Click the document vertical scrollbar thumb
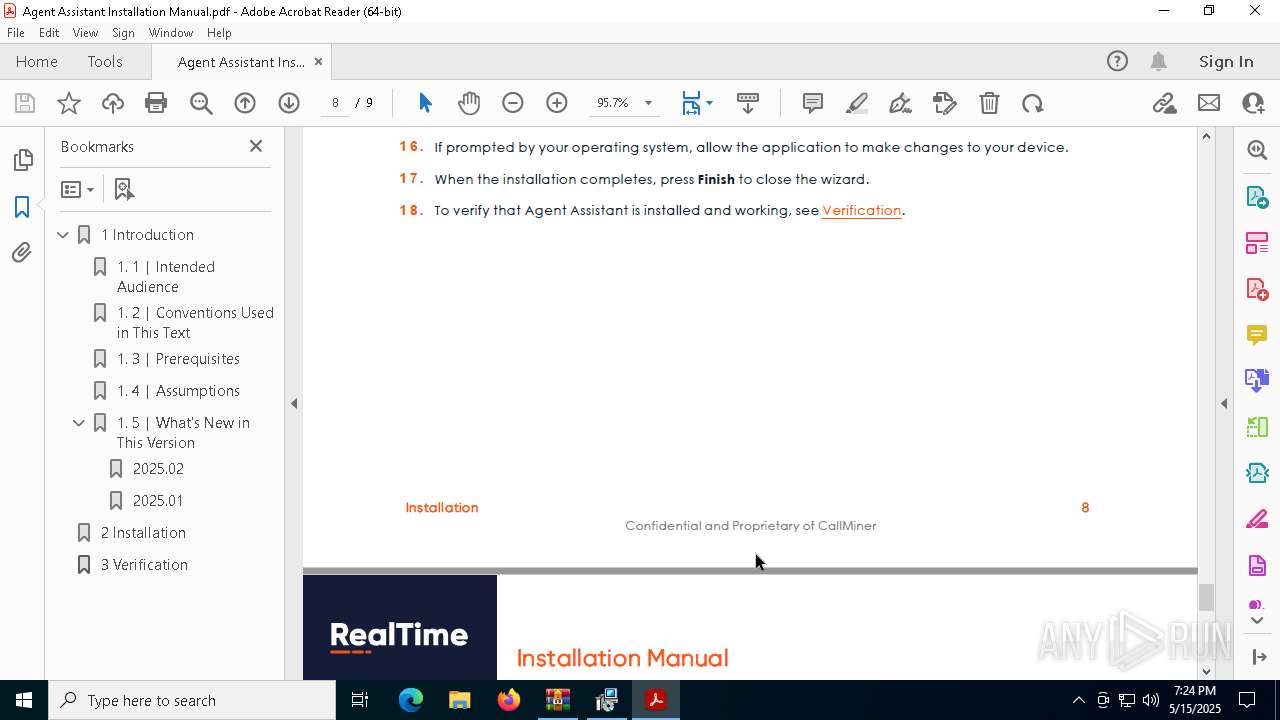Screen dimensions: 1280x720 (1206, 598)
